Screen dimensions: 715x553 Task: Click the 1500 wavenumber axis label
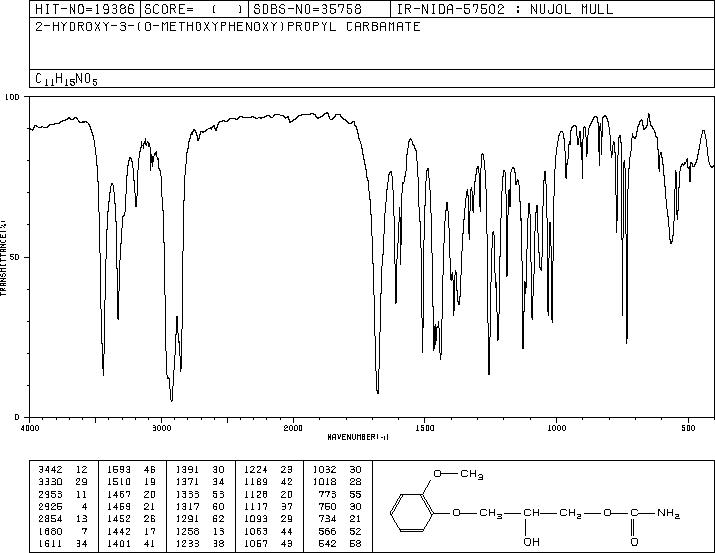click(x=425, y=428)
